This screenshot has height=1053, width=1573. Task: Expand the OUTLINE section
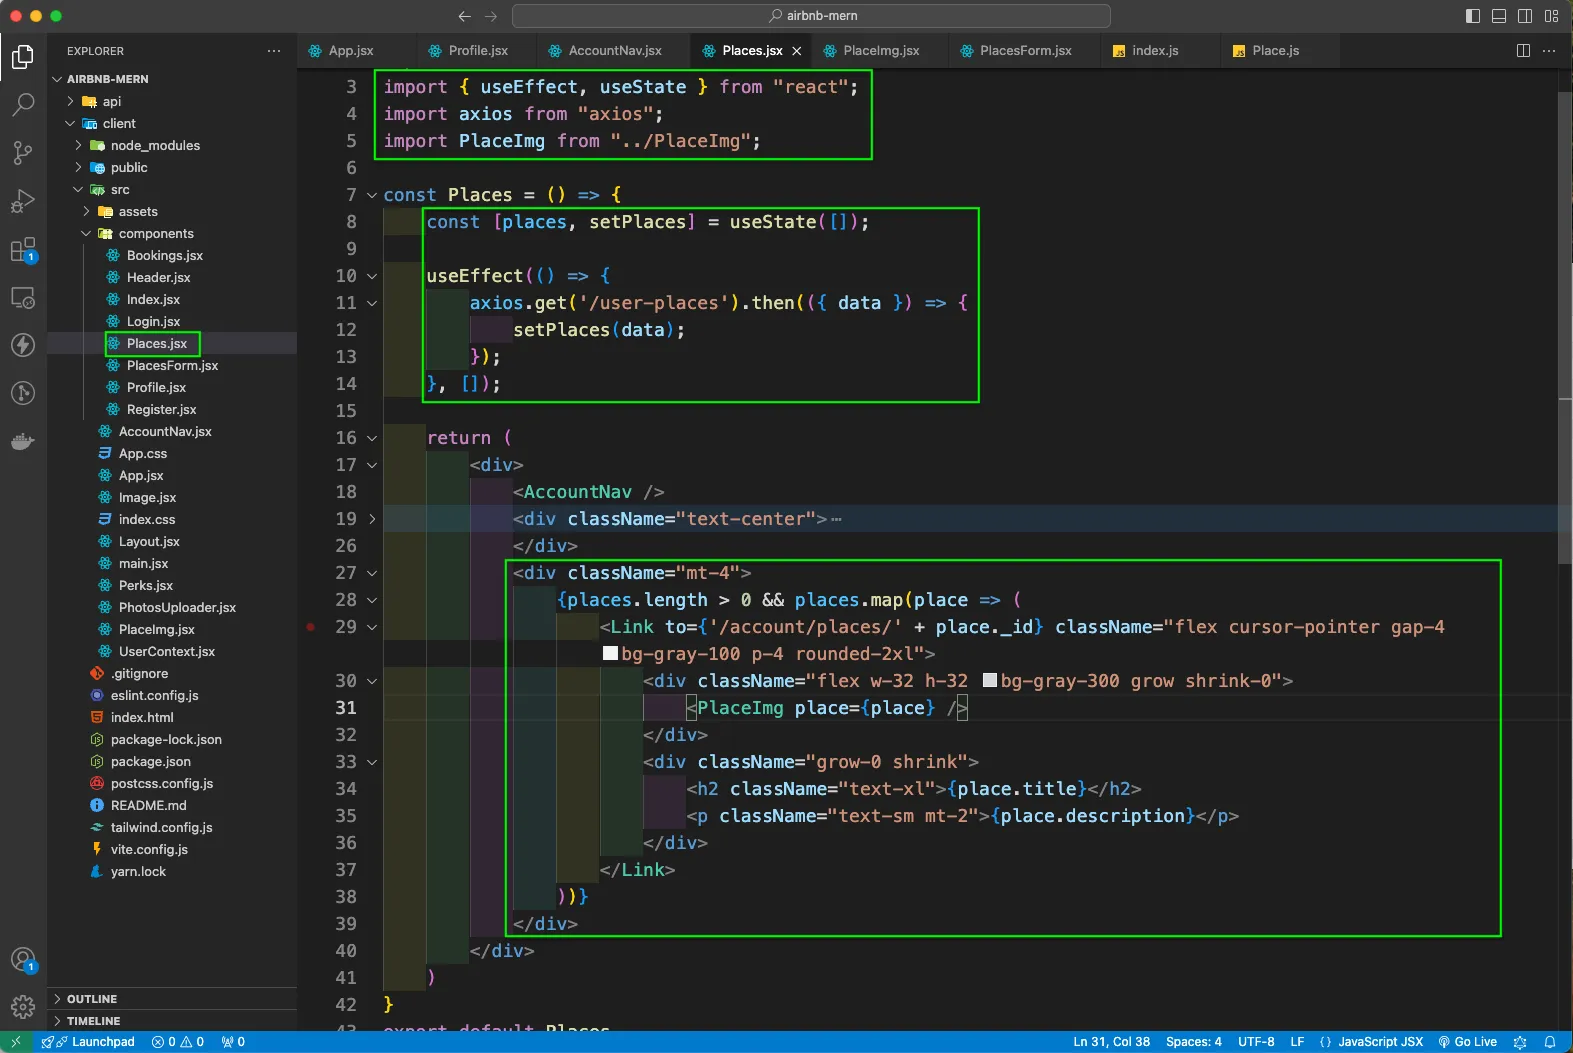click(172, 999)
